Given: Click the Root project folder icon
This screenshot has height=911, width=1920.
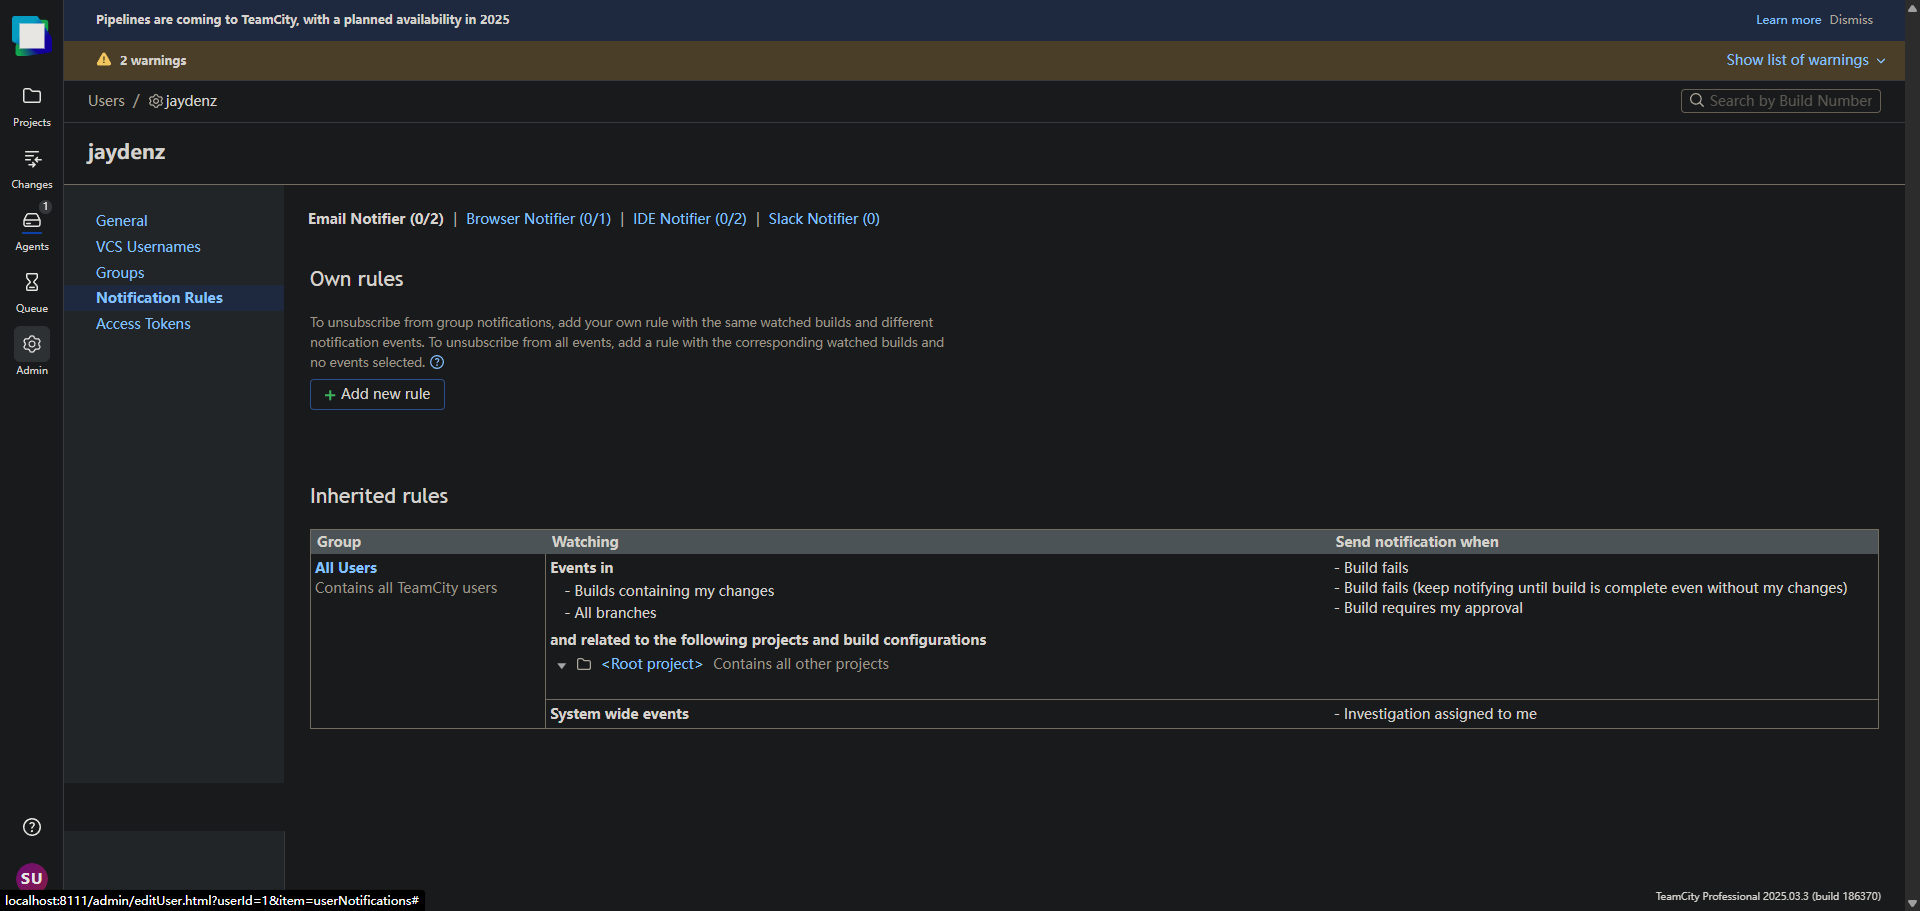Looking at the screenshot, I should [584, 664].
